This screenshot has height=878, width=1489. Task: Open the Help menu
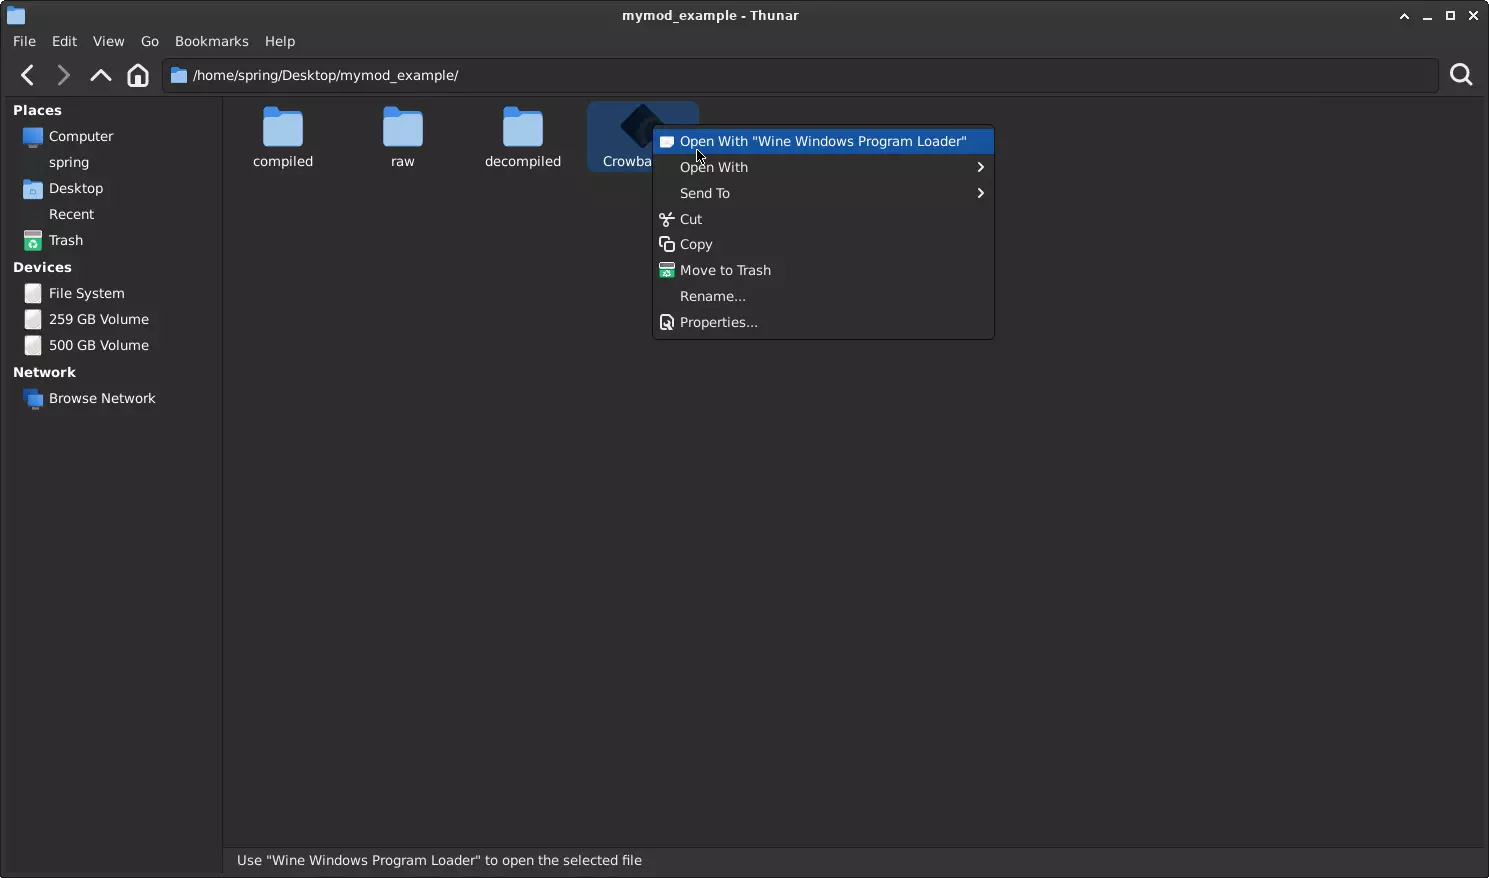point(280,41)
